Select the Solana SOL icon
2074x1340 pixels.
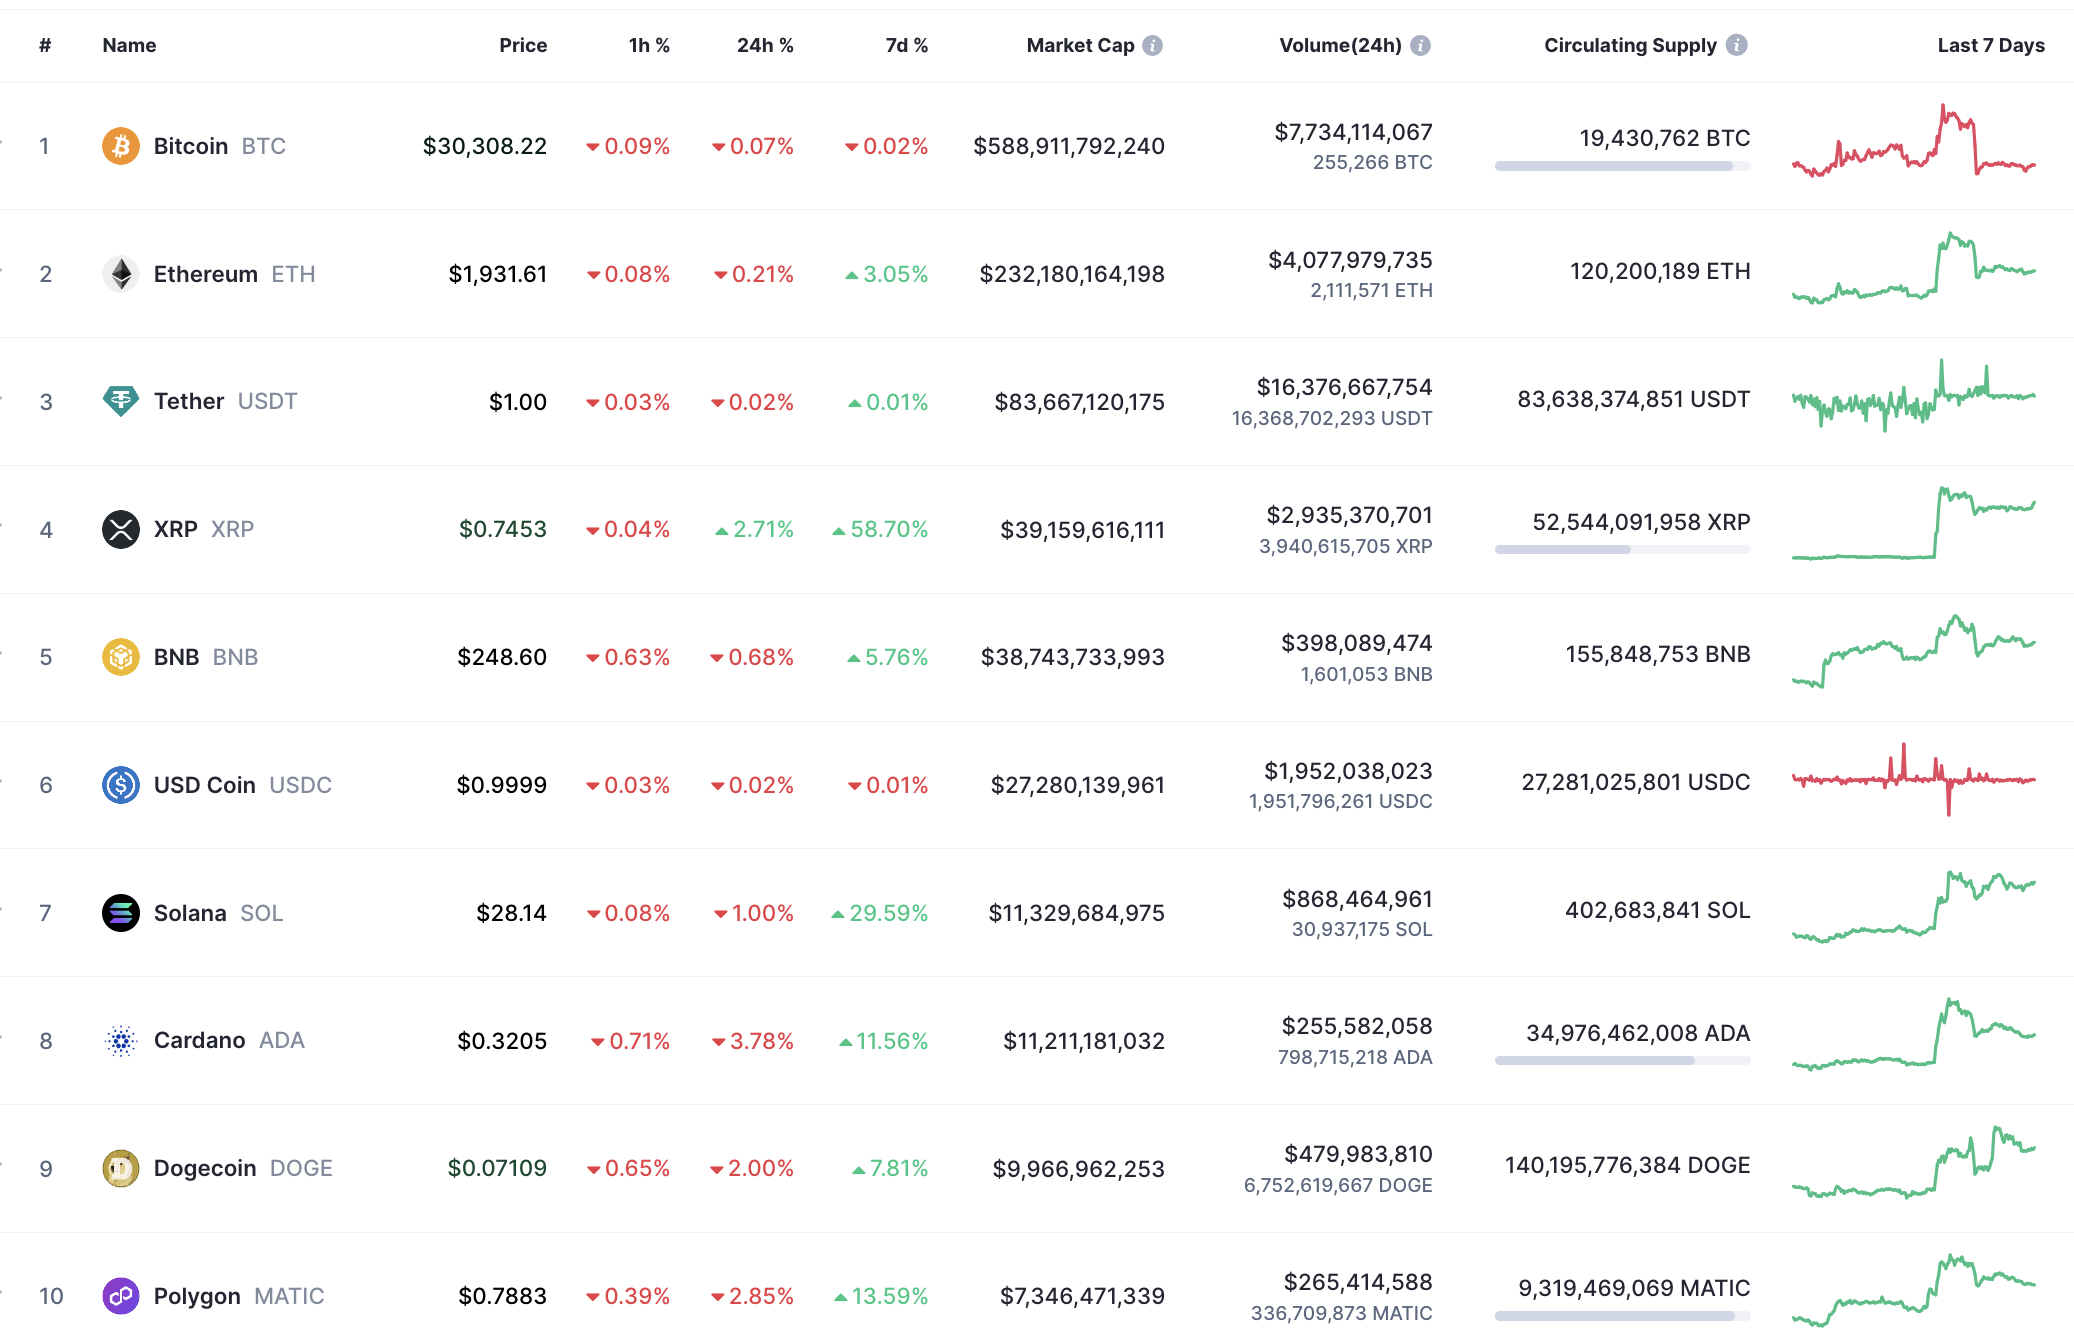120,912
